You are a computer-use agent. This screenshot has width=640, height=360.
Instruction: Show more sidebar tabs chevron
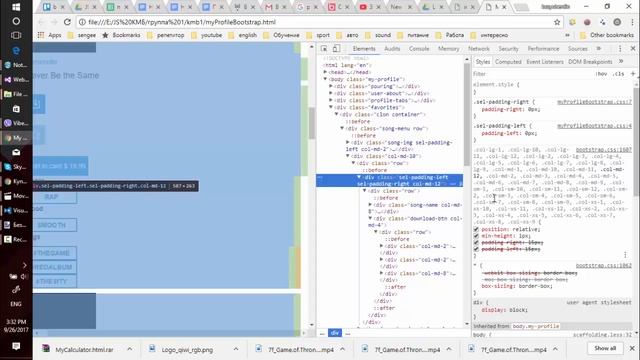(621, 62)
